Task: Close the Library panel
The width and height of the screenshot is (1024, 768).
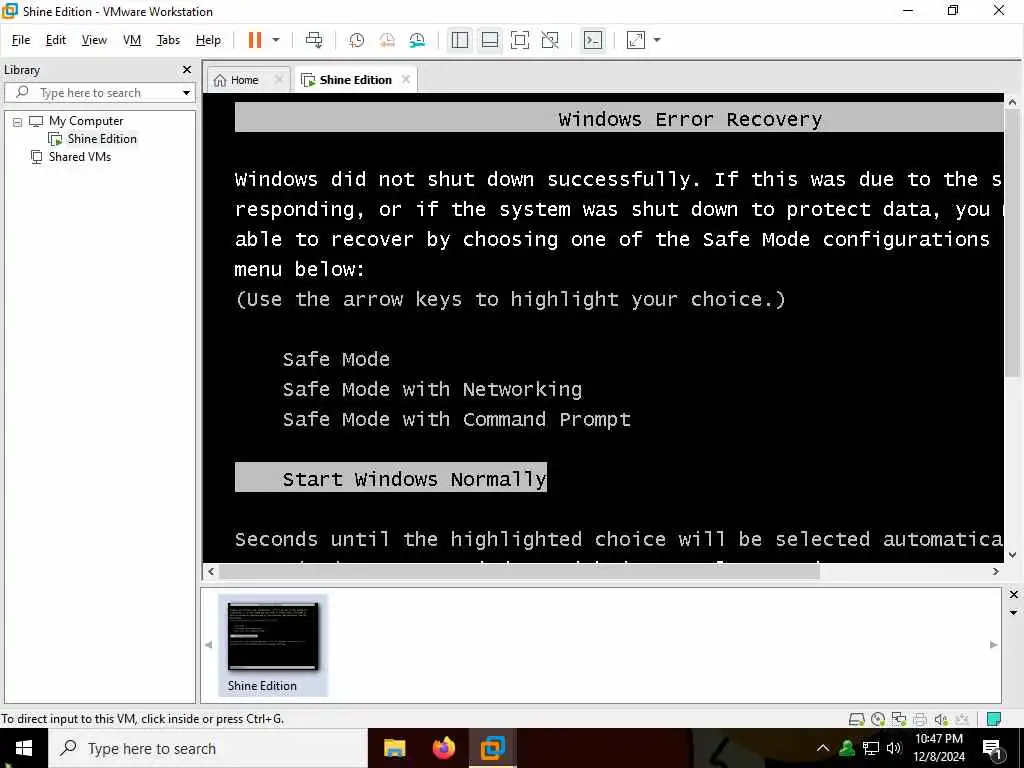Action: point(187,69)
